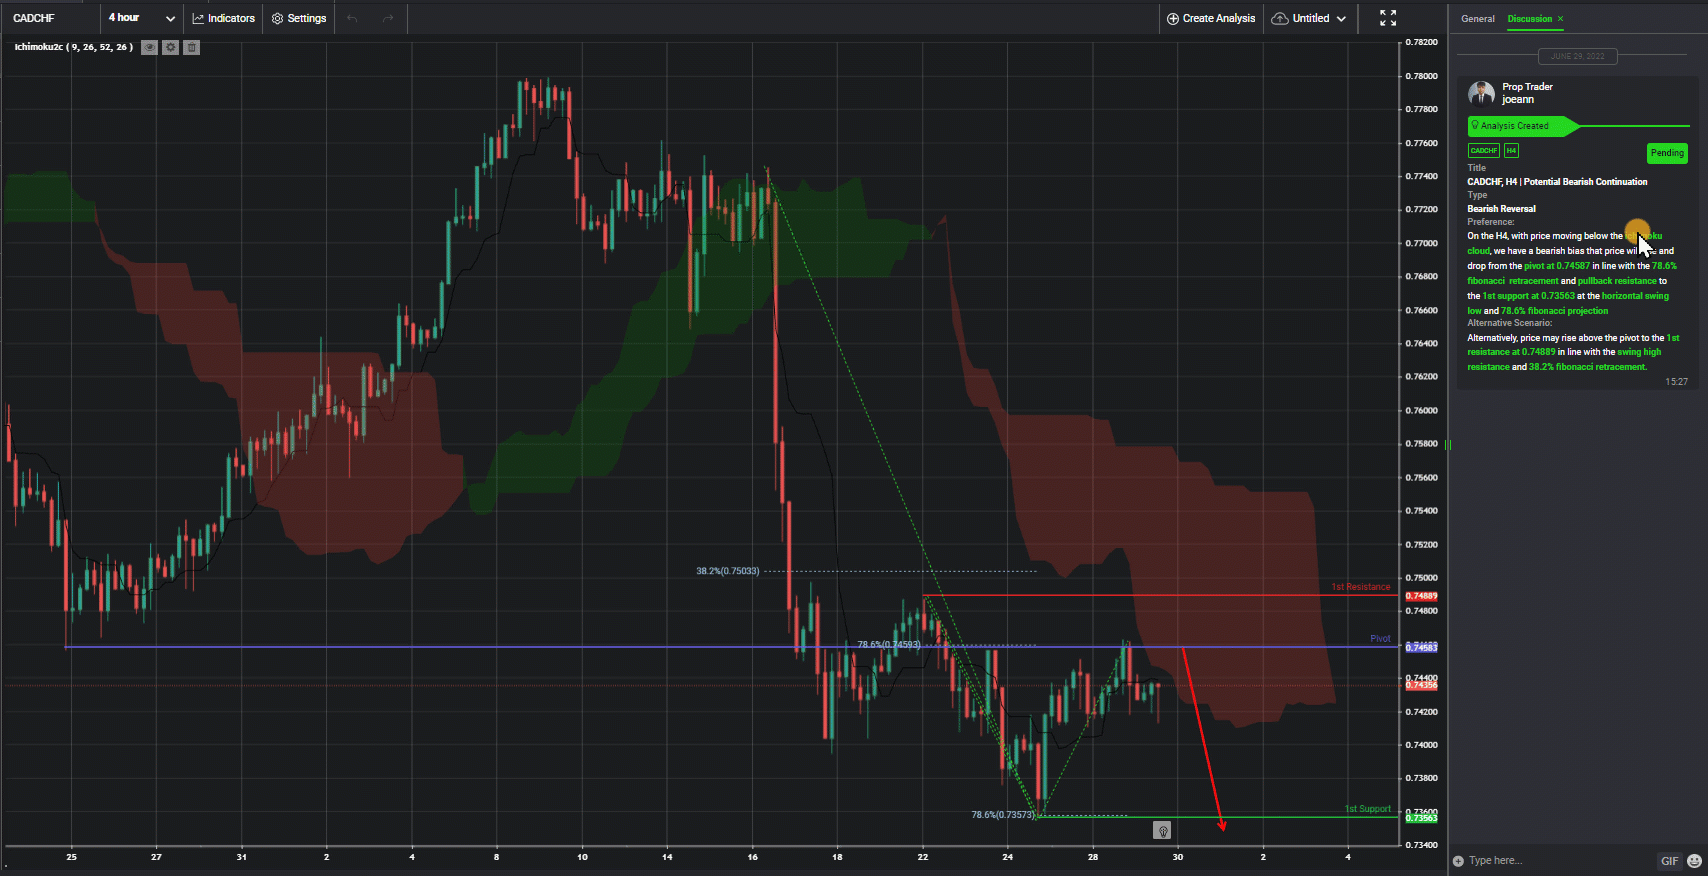
Task: Click the Pivot line label on chart
Action: (x=1380, y=638)
